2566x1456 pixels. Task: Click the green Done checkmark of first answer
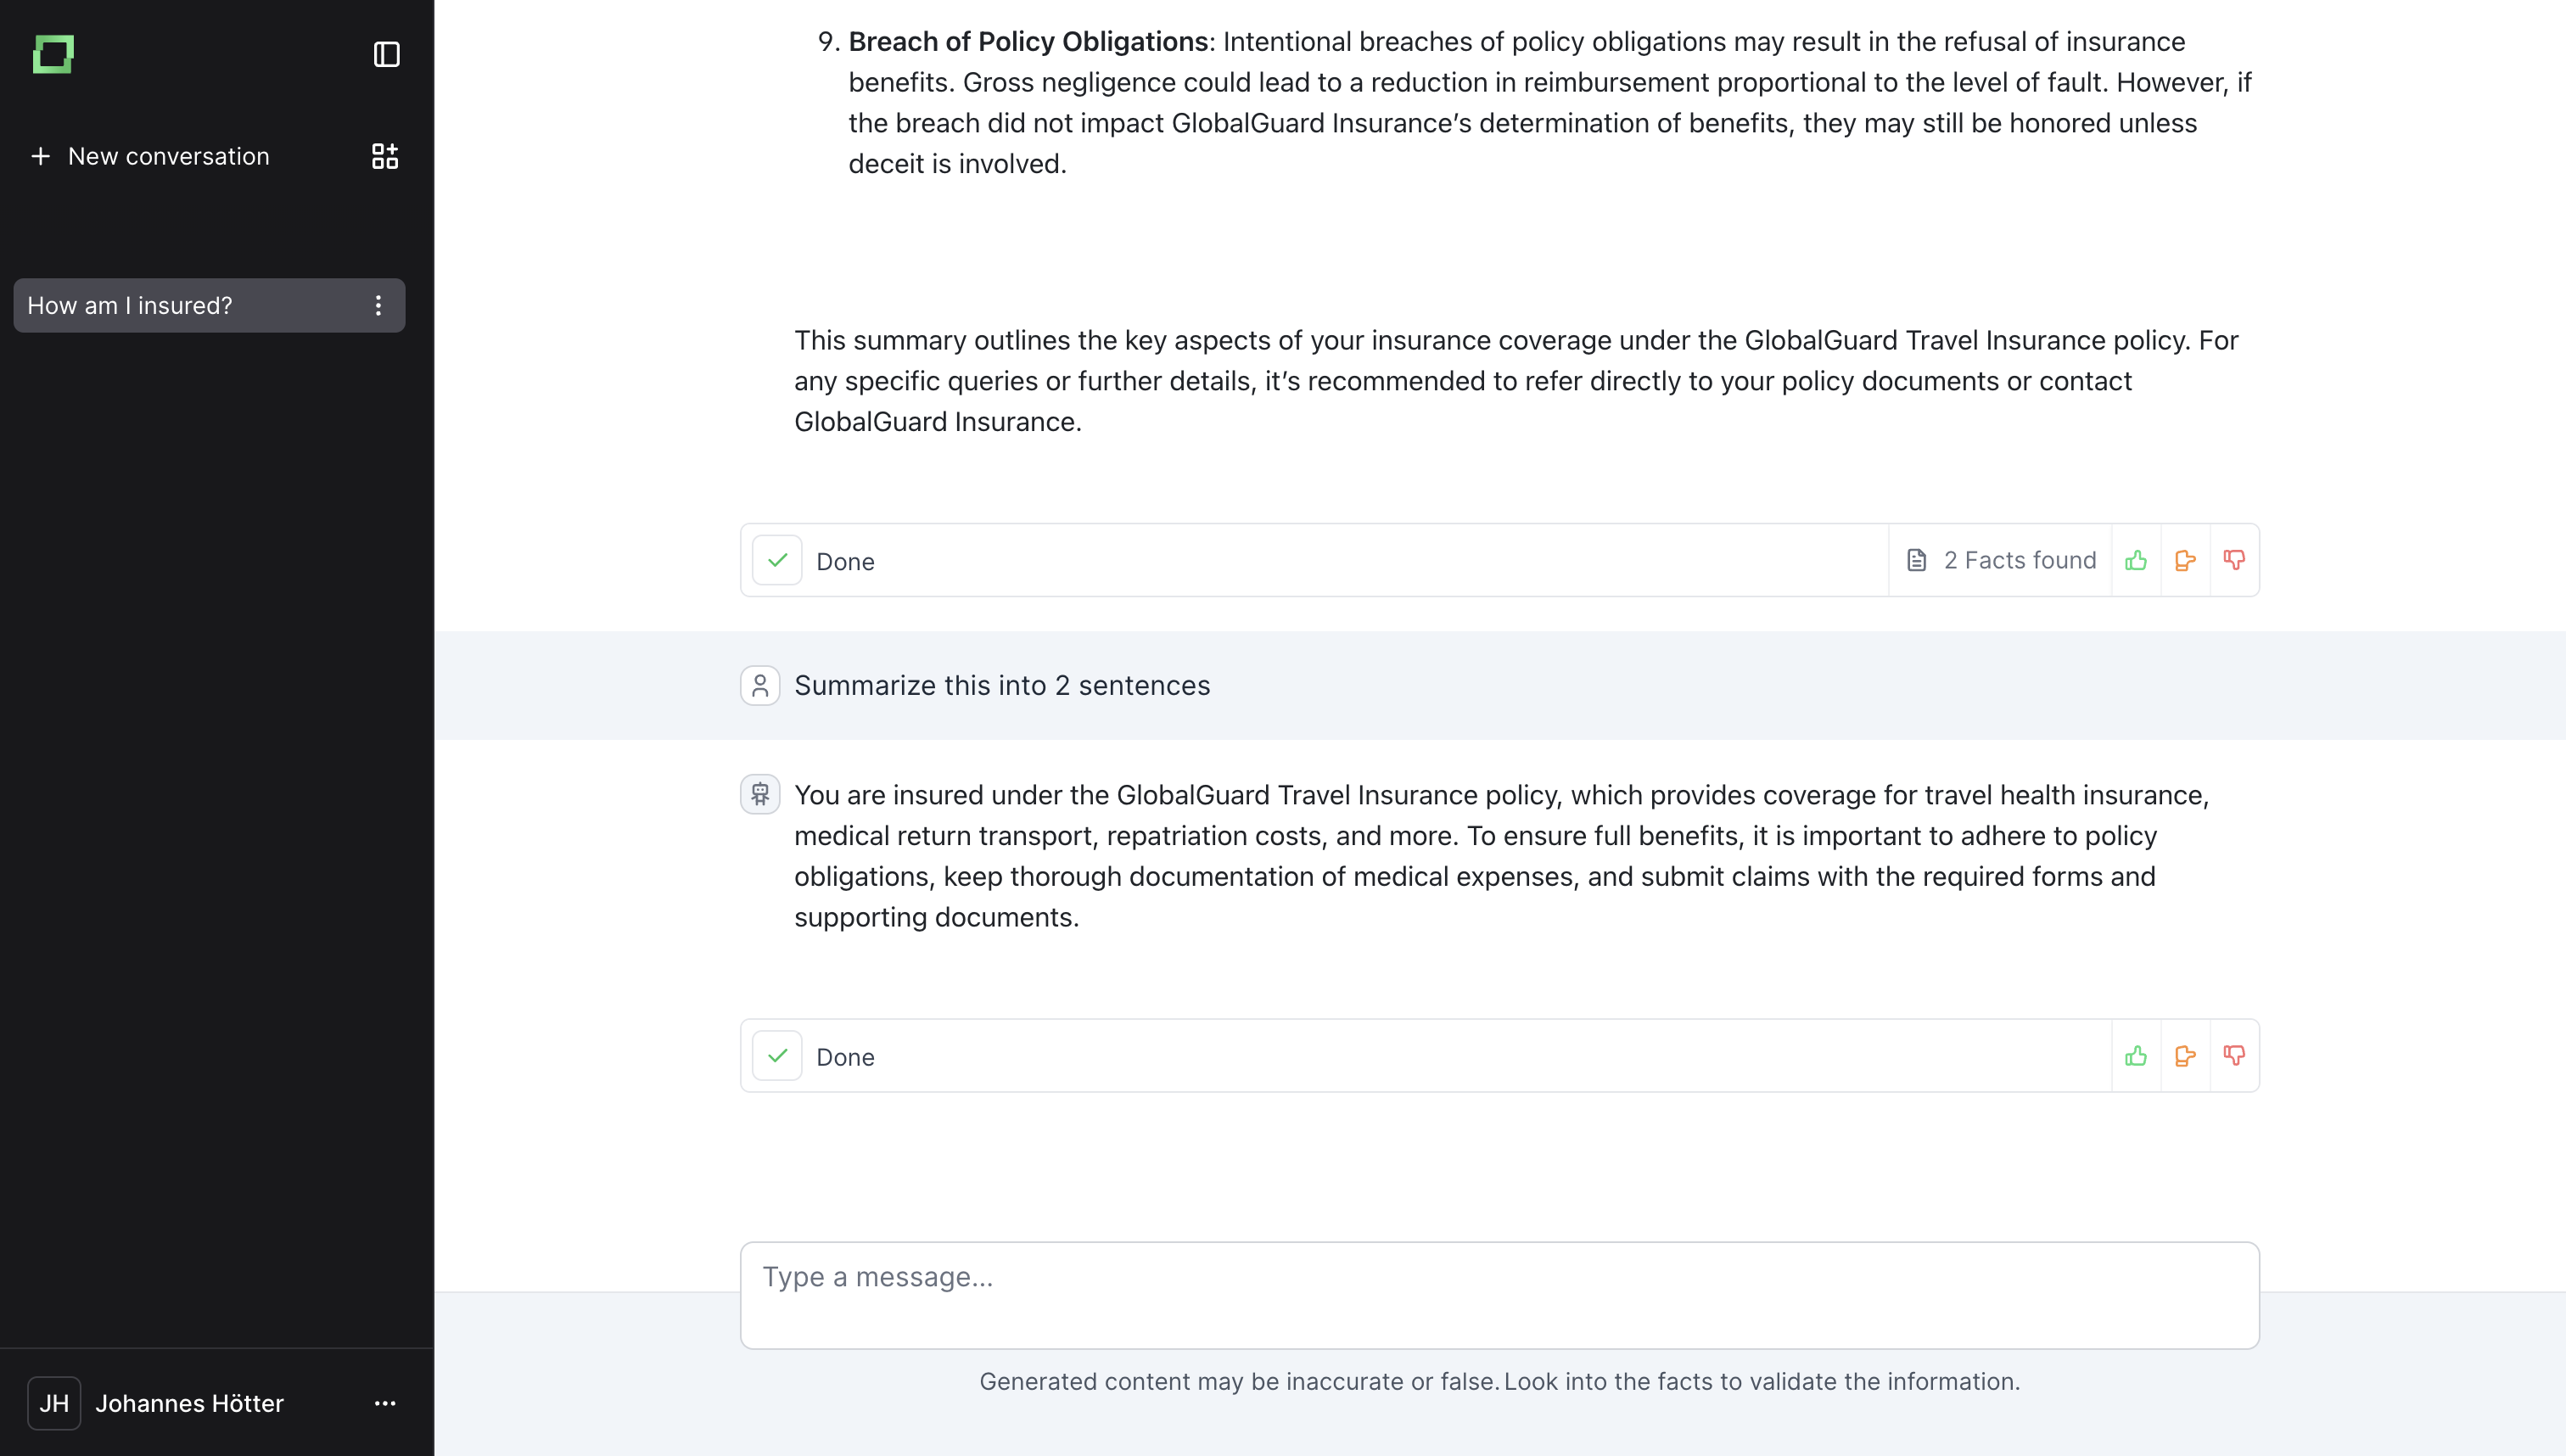tap(777, 560)
